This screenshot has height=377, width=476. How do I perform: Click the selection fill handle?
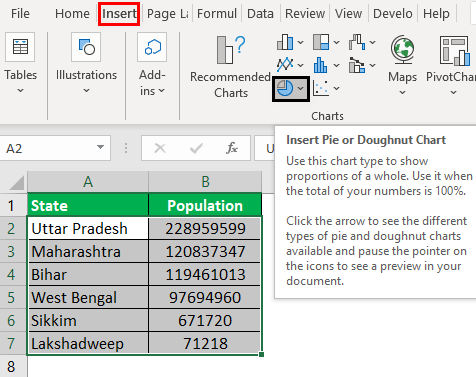click(261, 355)
